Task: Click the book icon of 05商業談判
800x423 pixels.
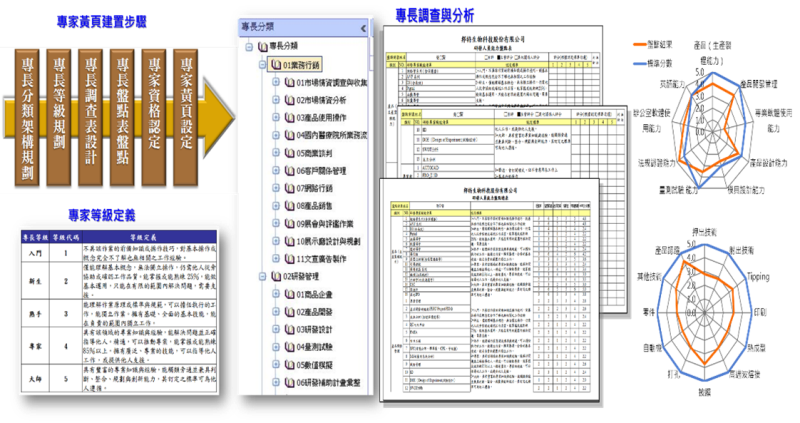Action: click(289, 153)
